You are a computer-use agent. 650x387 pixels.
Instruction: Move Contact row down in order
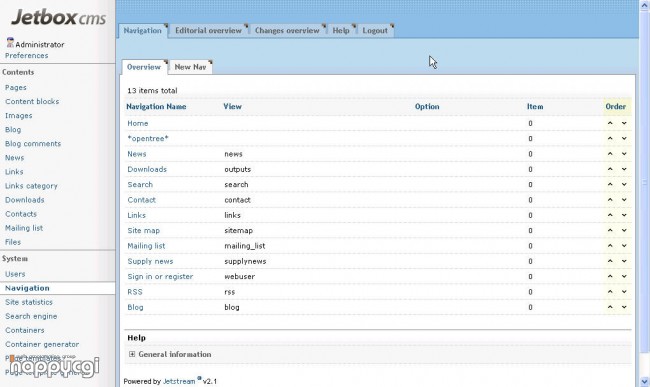[624, 200]
